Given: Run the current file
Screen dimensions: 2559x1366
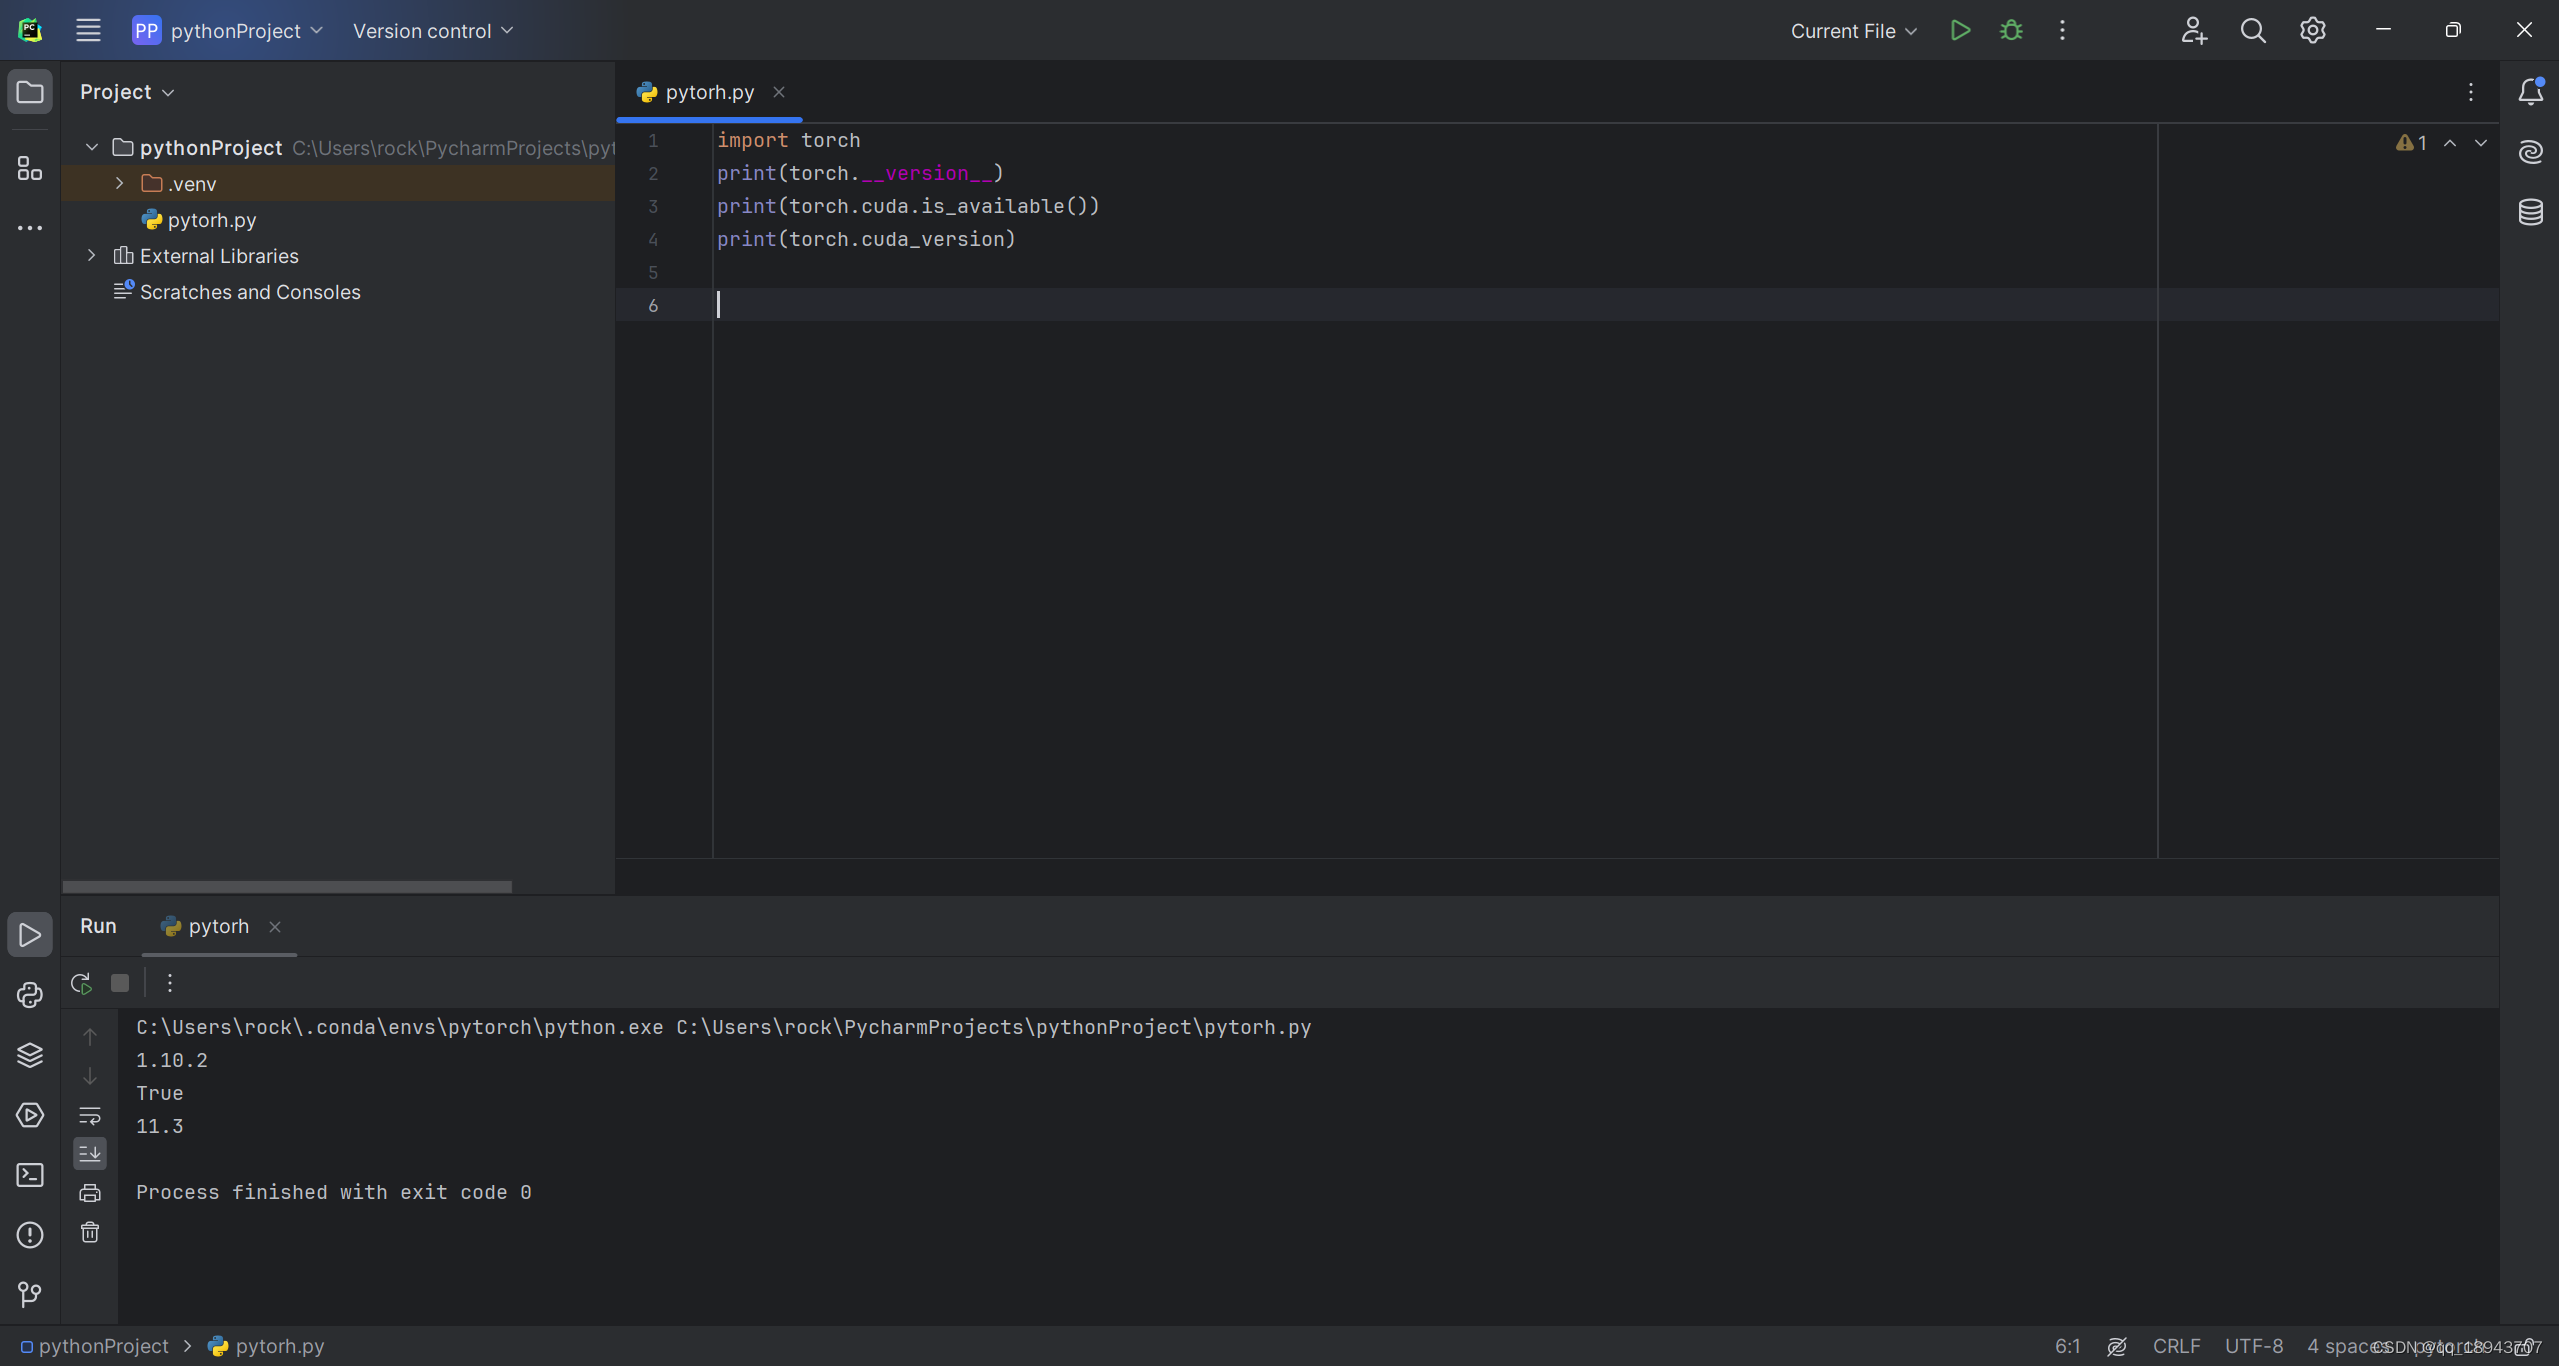Looking at the screenshot, I should pos(1960,30).
